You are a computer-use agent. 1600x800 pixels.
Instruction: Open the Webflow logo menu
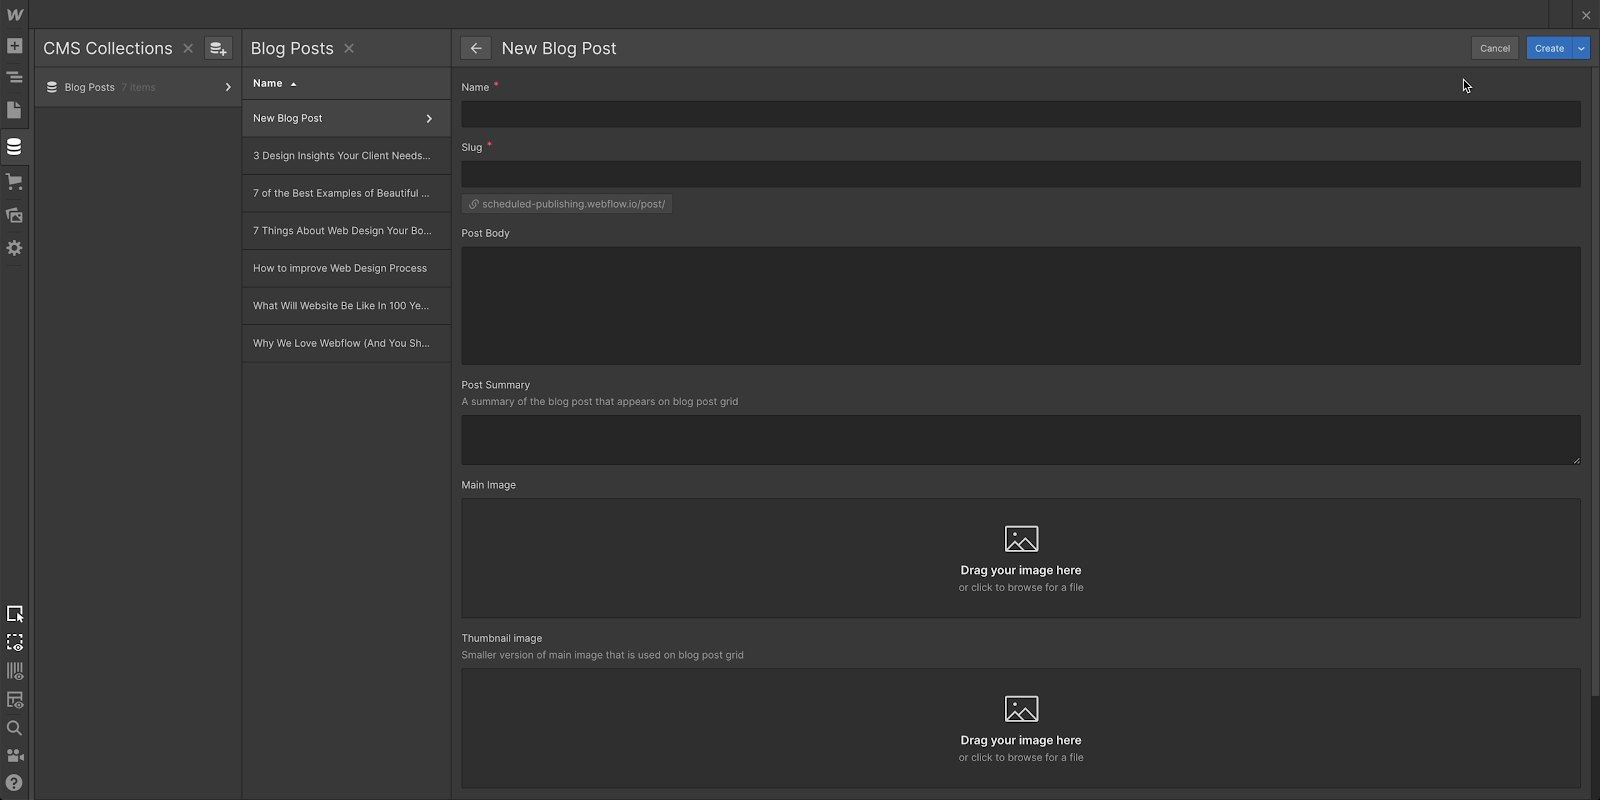click(x=14, y=14)
